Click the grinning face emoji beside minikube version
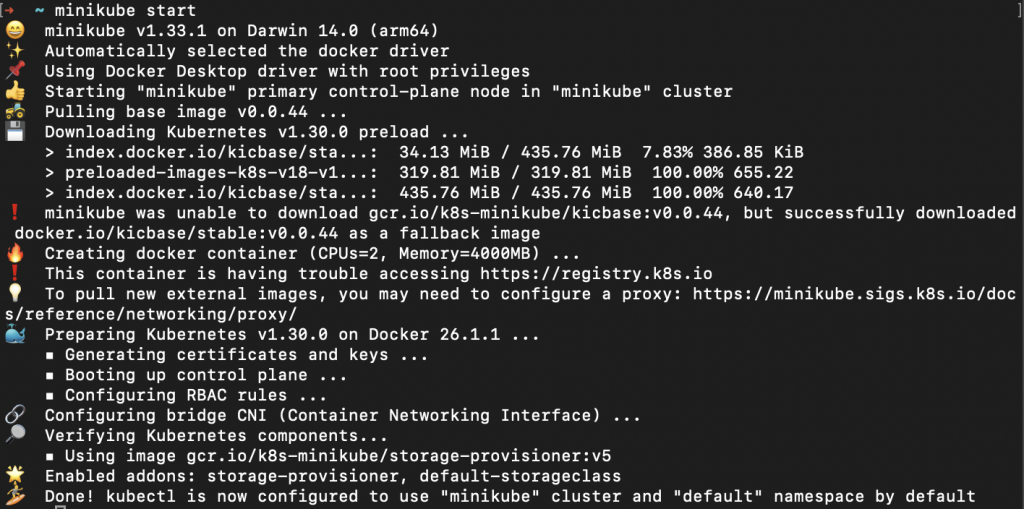 (x=14, y=31)
